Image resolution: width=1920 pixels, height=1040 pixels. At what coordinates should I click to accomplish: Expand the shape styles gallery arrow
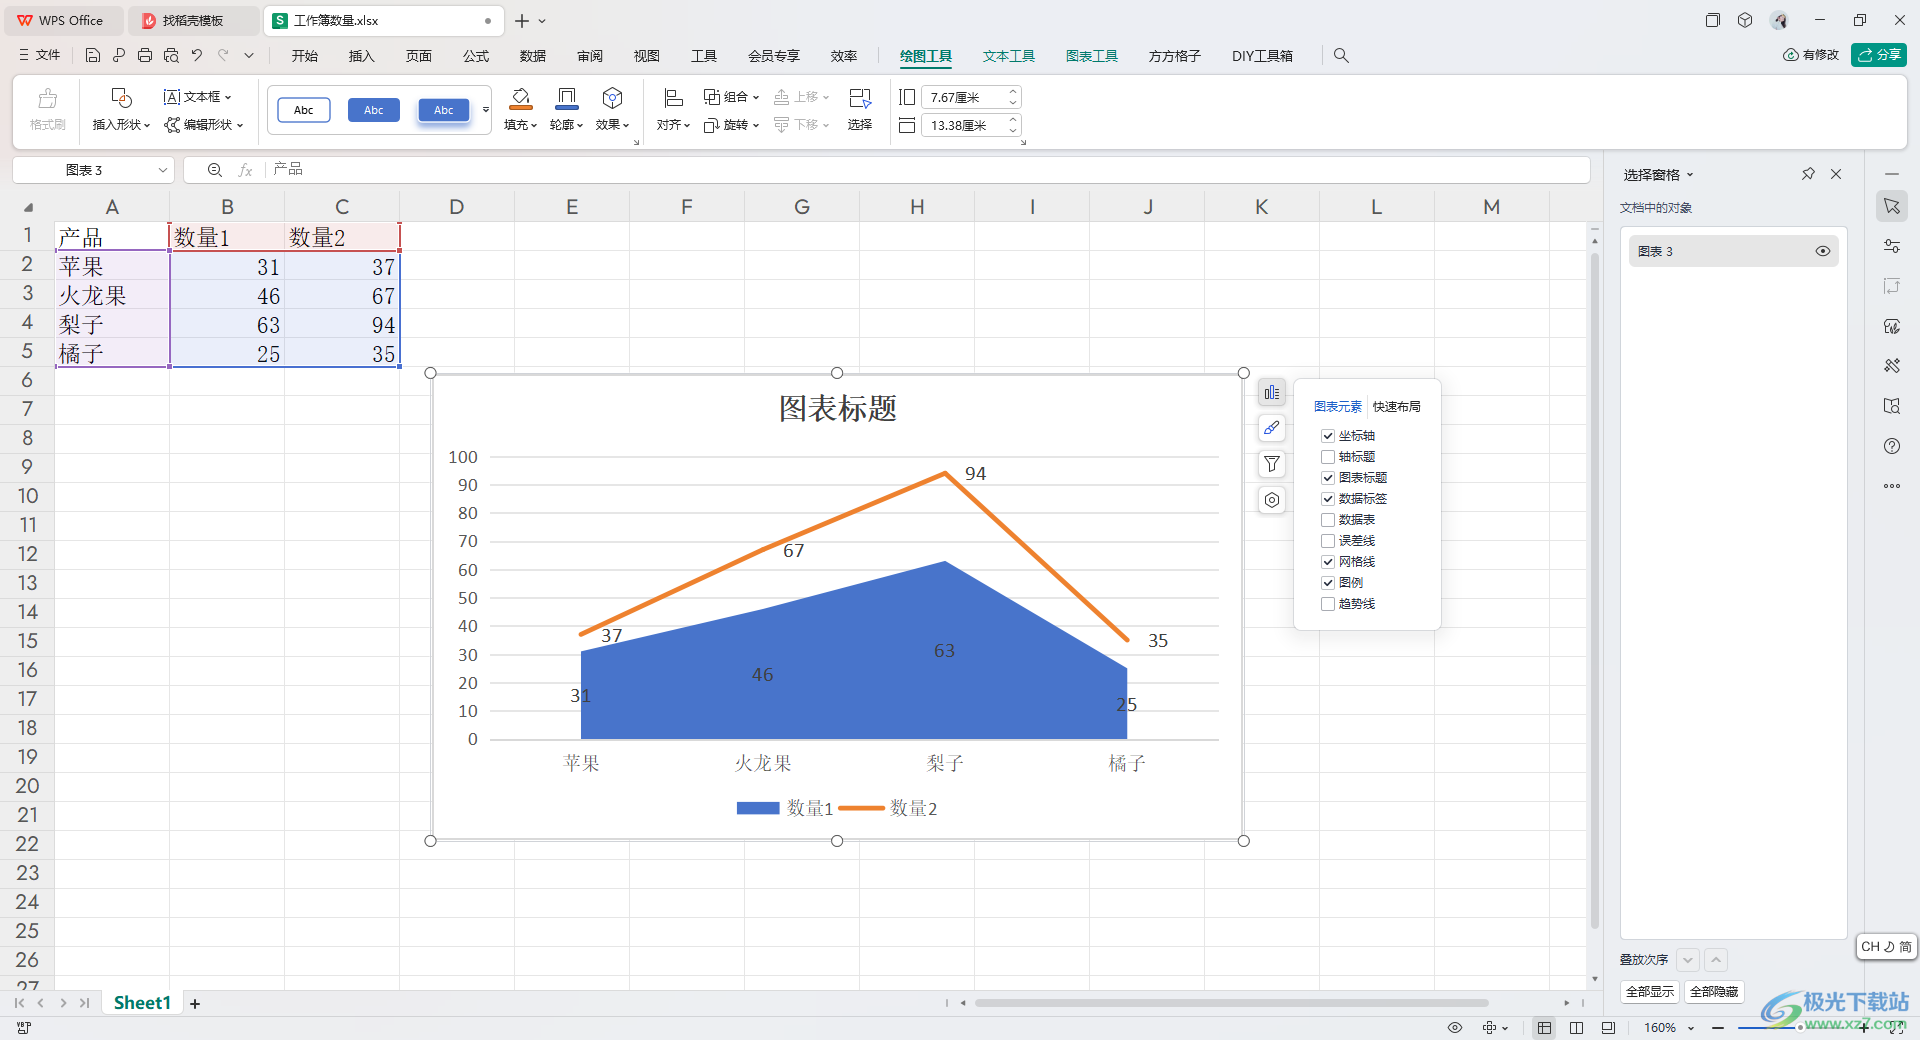click(486, 110)
